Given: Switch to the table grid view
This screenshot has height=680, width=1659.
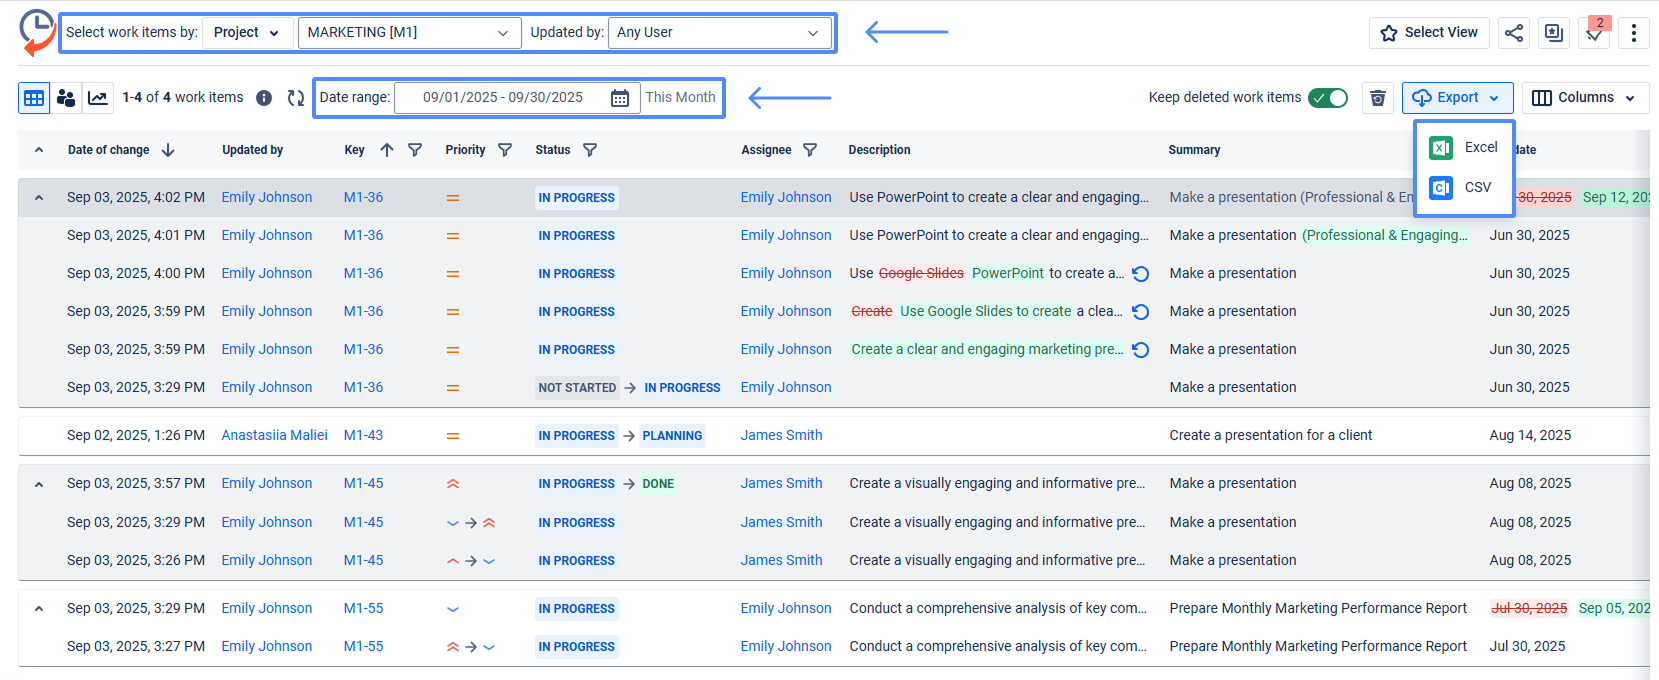Looking at the screenshot, I should coord(34,98).
